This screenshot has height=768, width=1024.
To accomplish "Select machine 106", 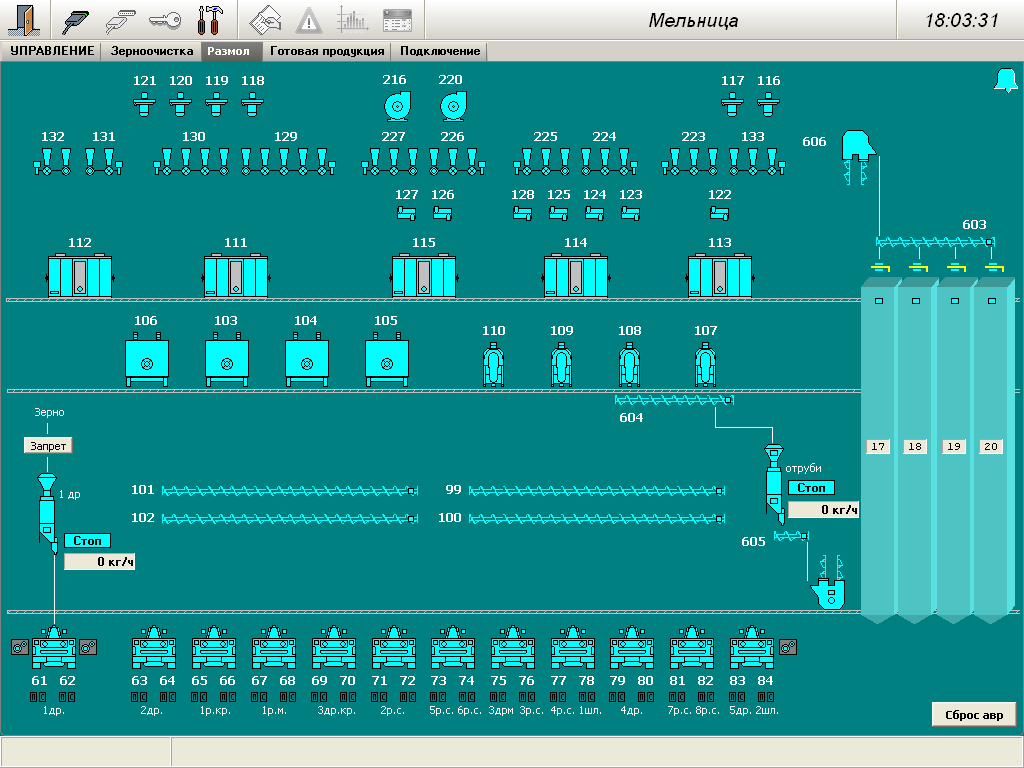I will (146, 363).
